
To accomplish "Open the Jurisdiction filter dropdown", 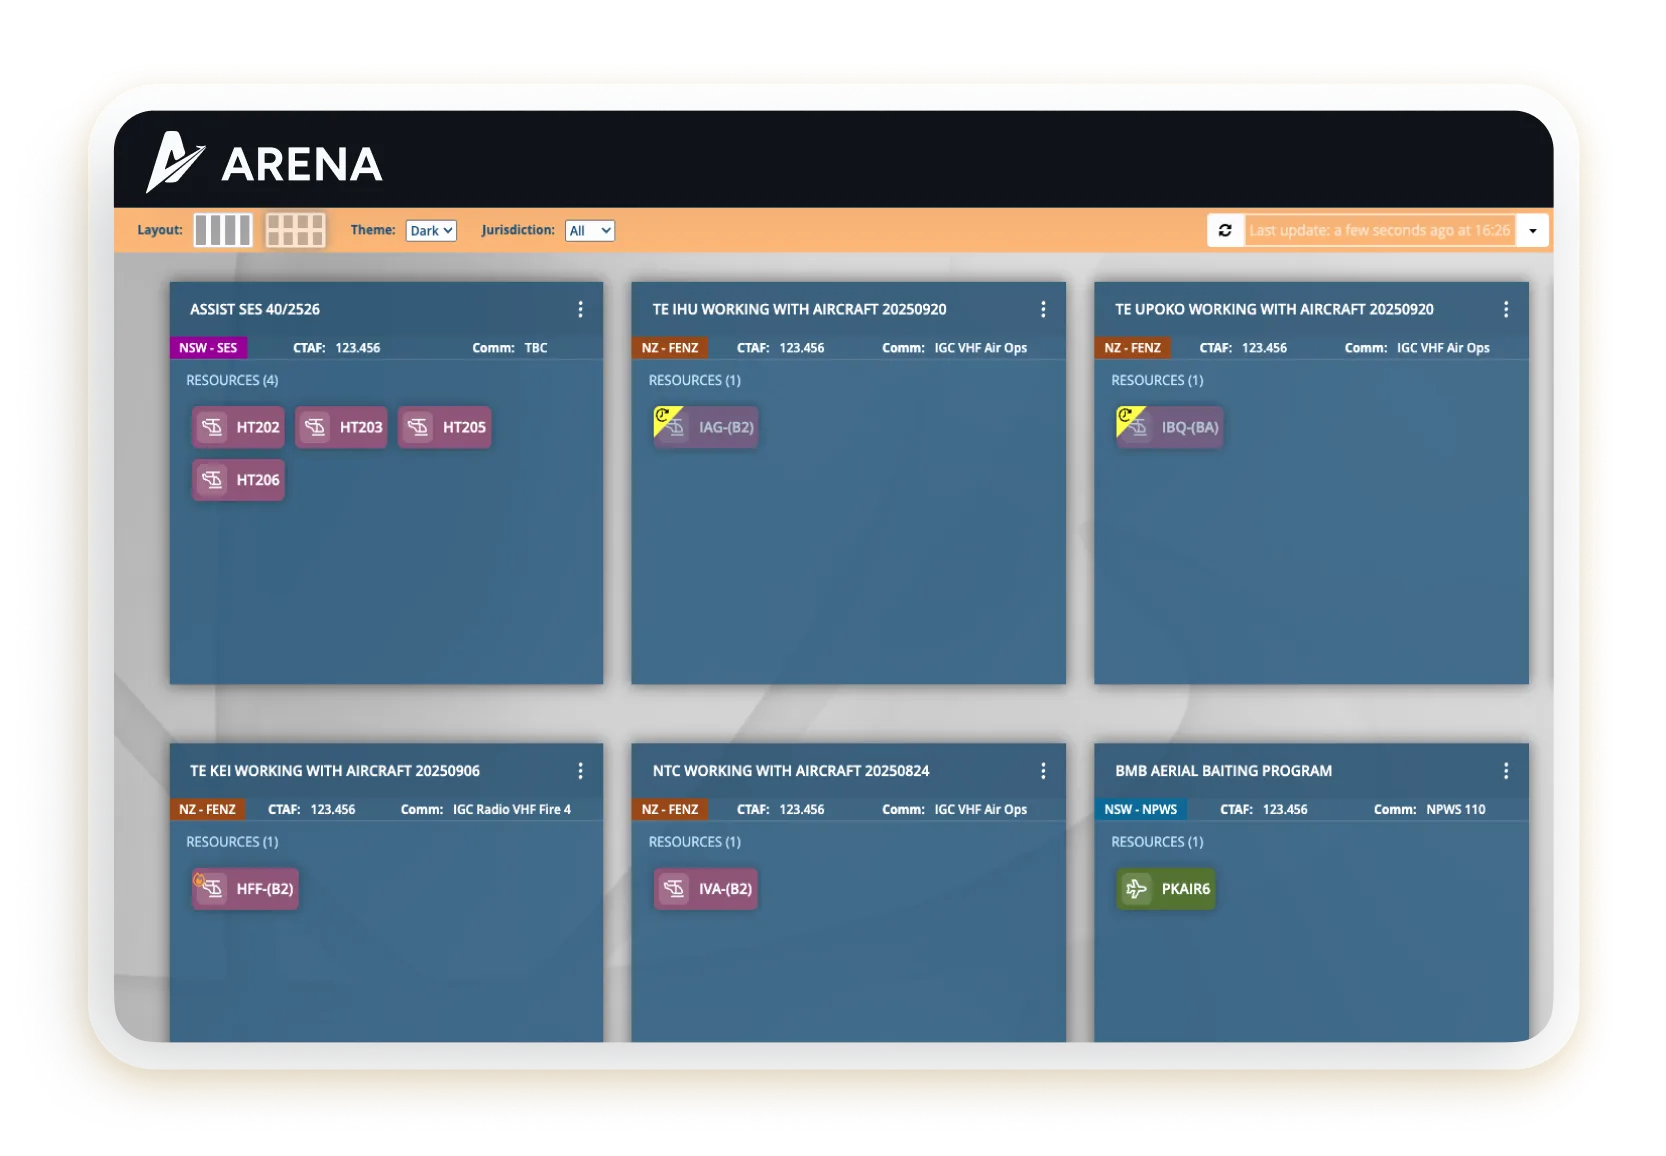I will 589,230.
